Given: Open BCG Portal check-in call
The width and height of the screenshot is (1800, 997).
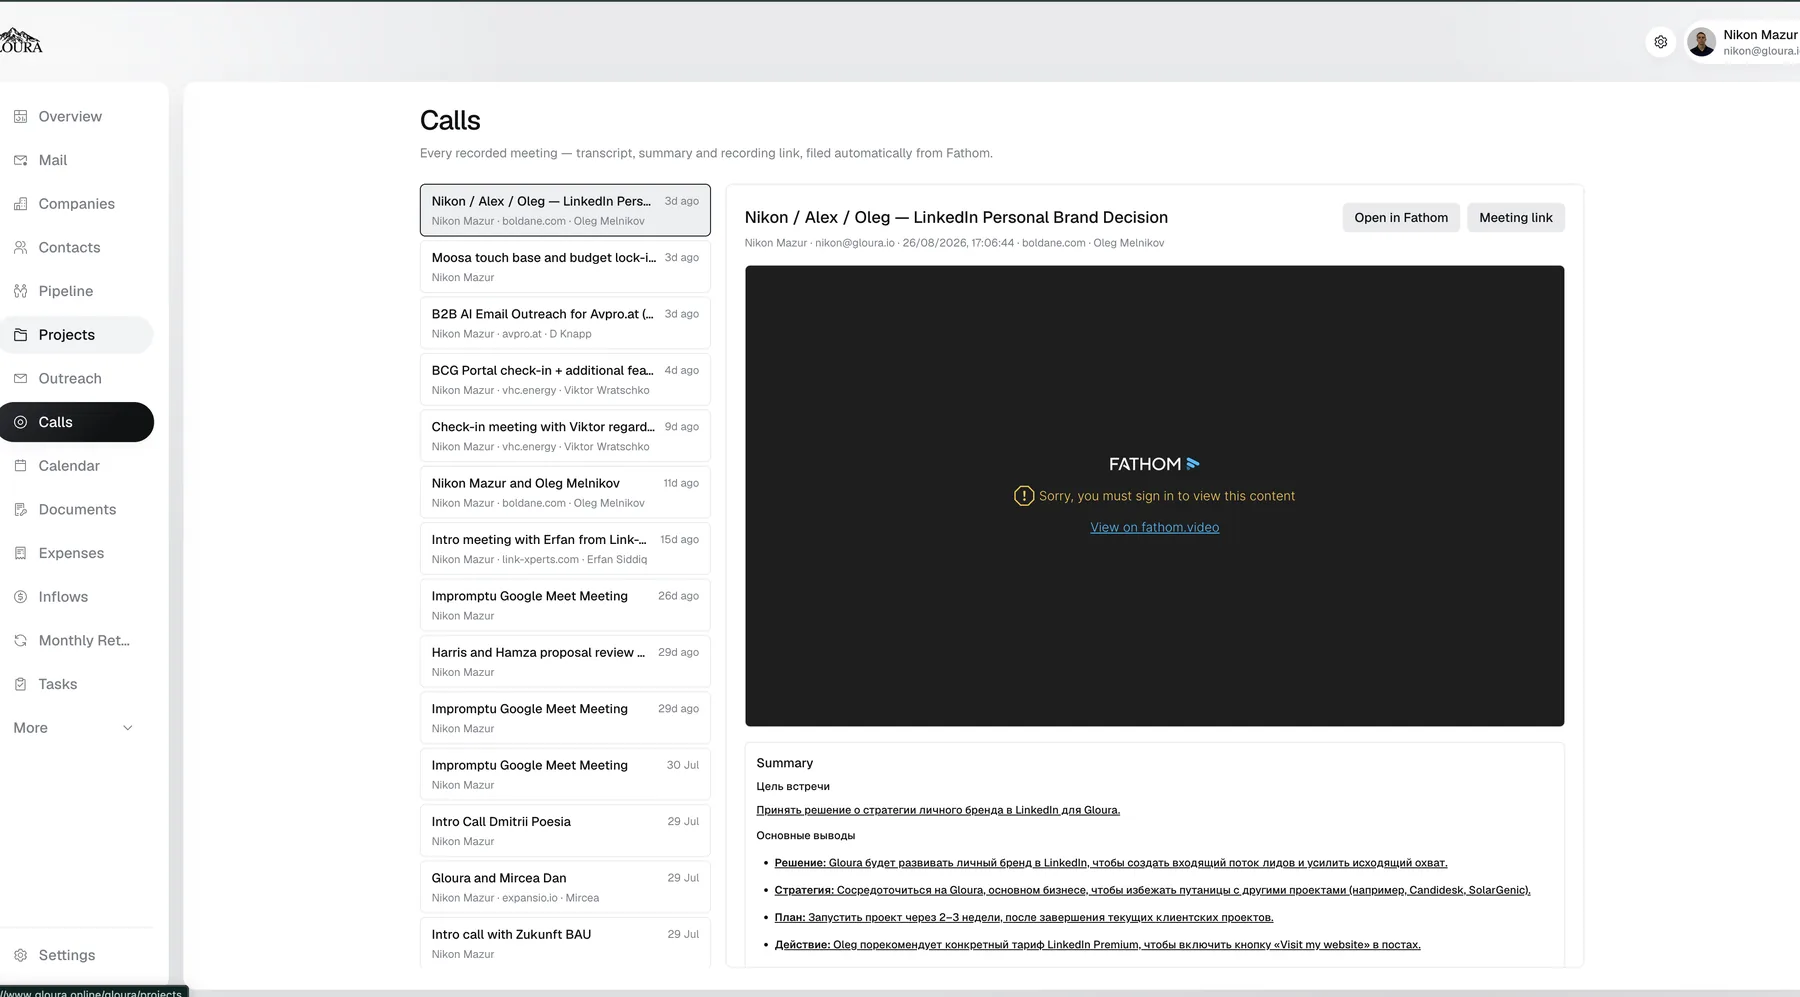Looking at the screenshot, I should coord(565,380).
